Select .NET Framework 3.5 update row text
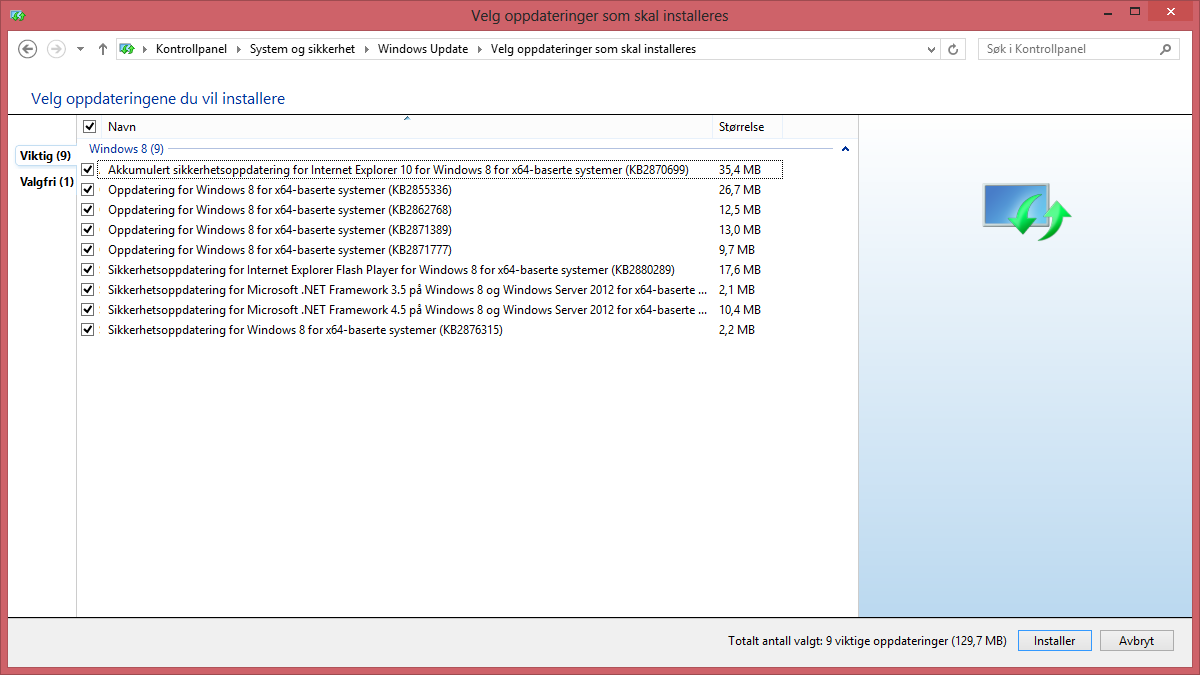 tap(408, 290)
